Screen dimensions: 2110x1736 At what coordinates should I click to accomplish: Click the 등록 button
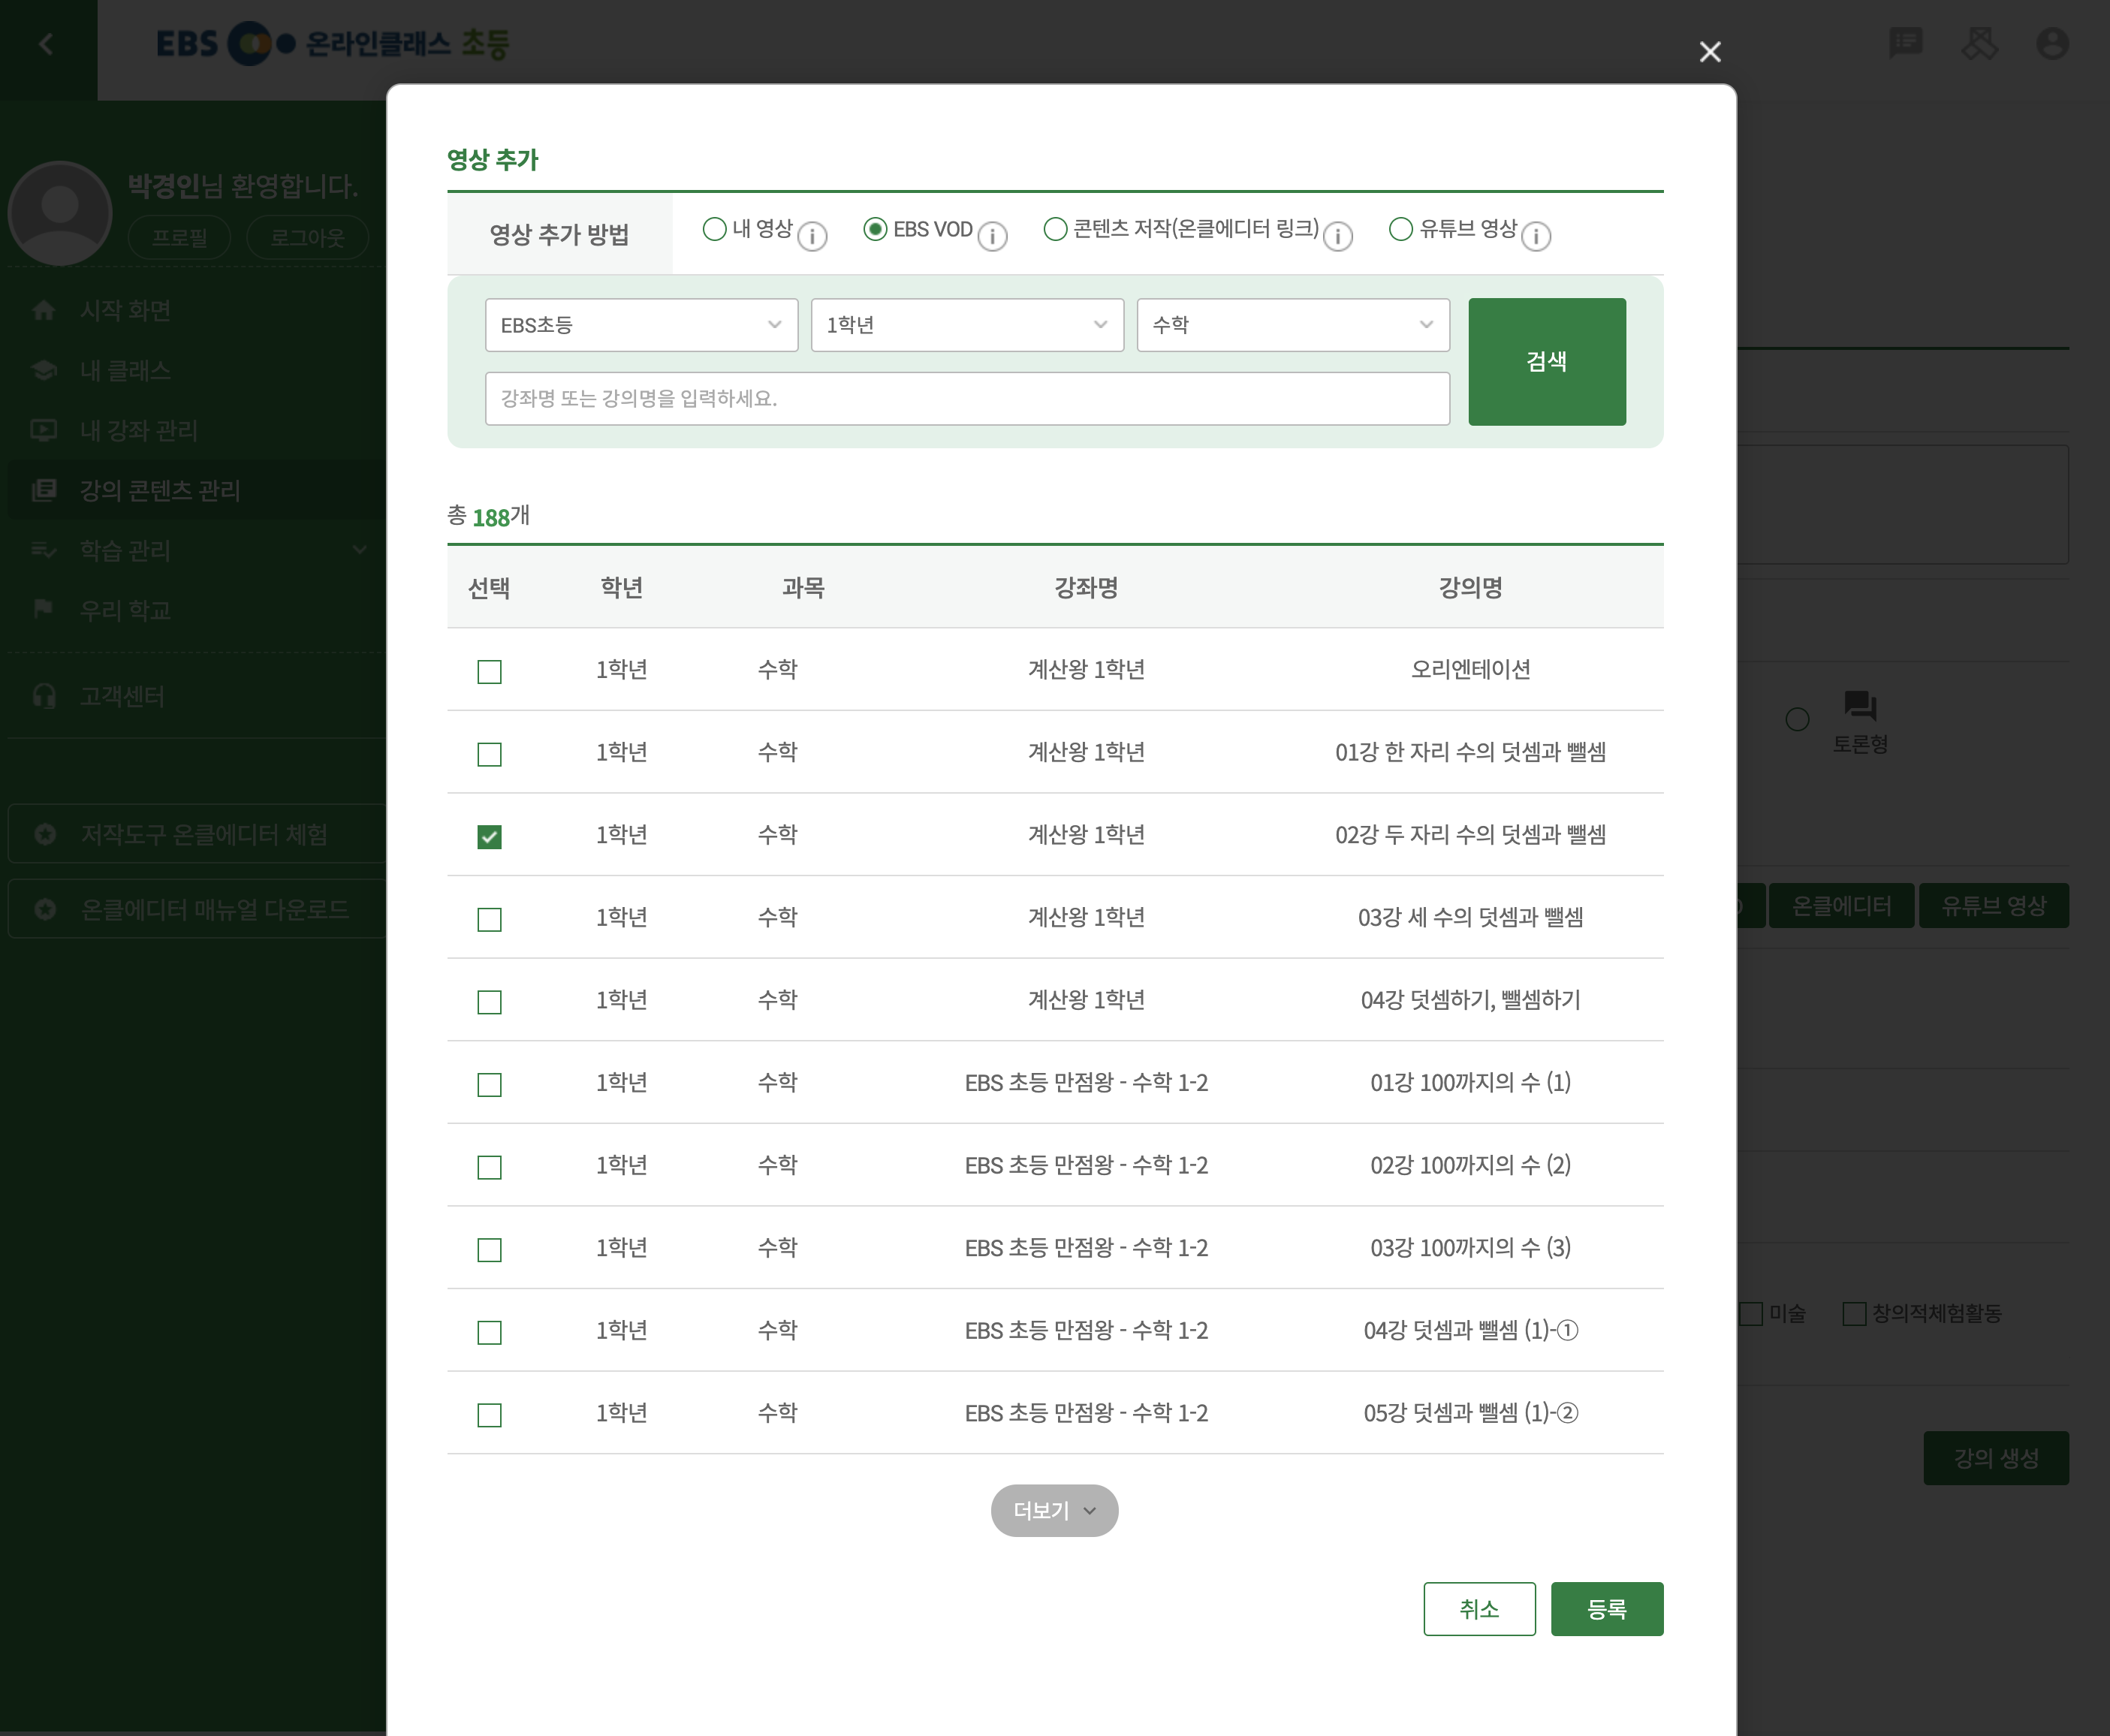[1606, 1608]
